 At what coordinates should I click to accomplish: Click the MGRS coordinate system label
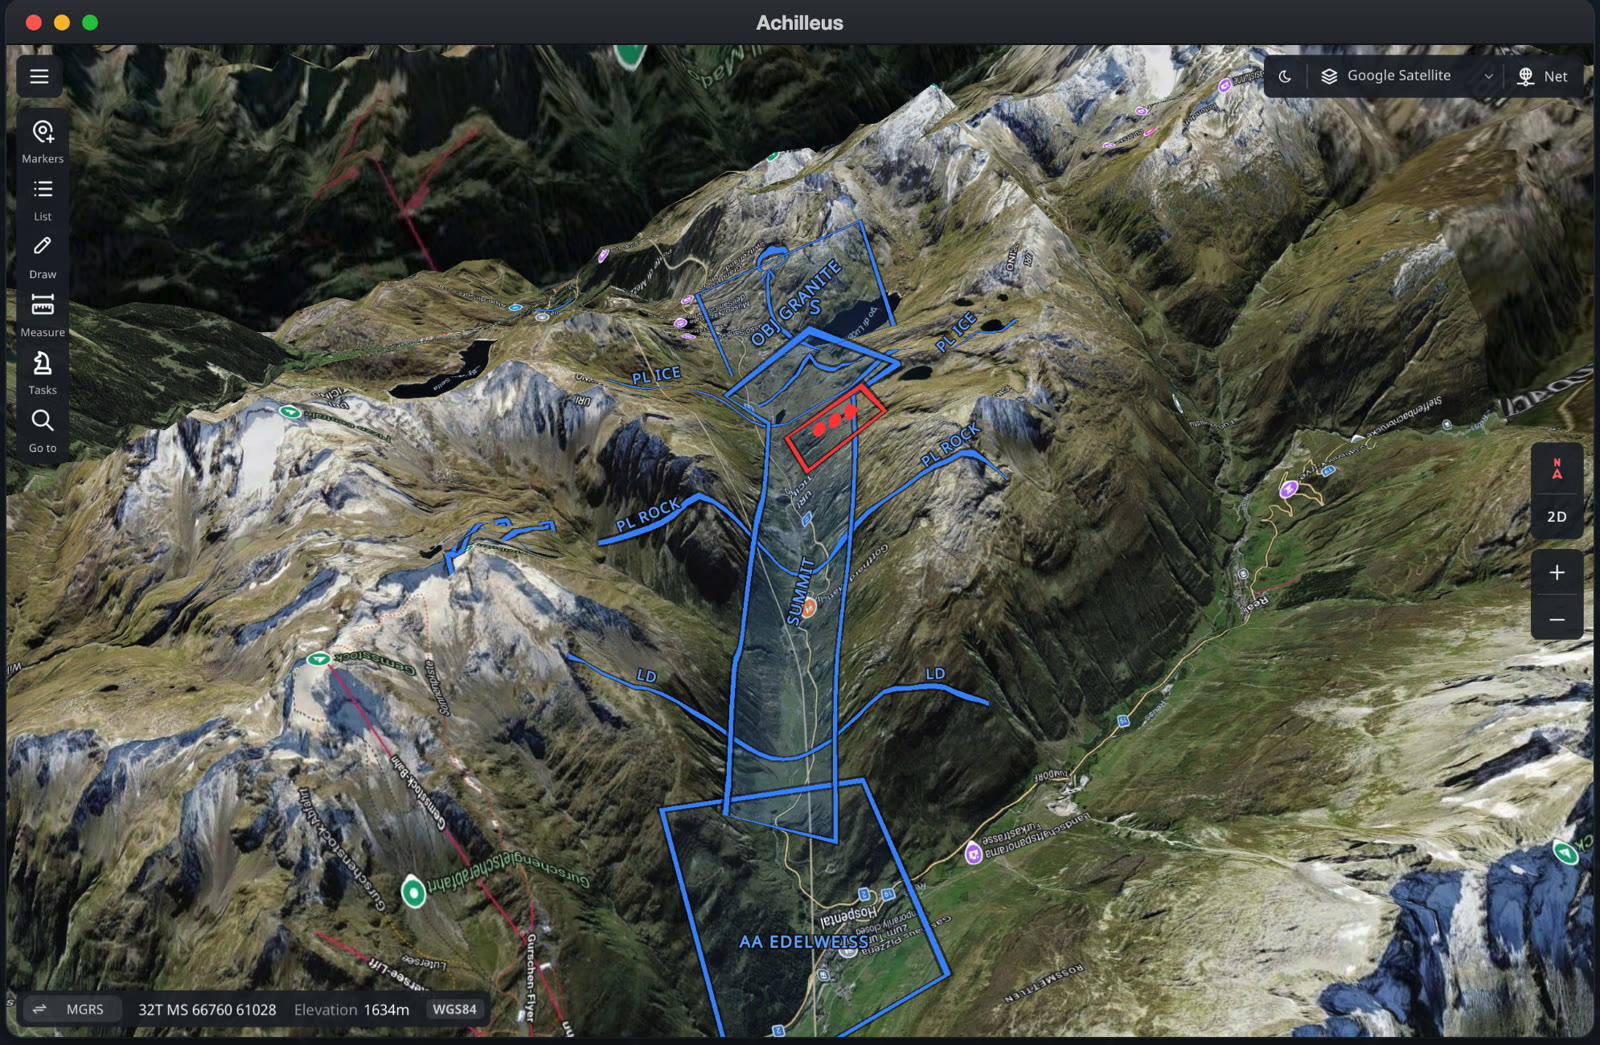click(85, 1009)
